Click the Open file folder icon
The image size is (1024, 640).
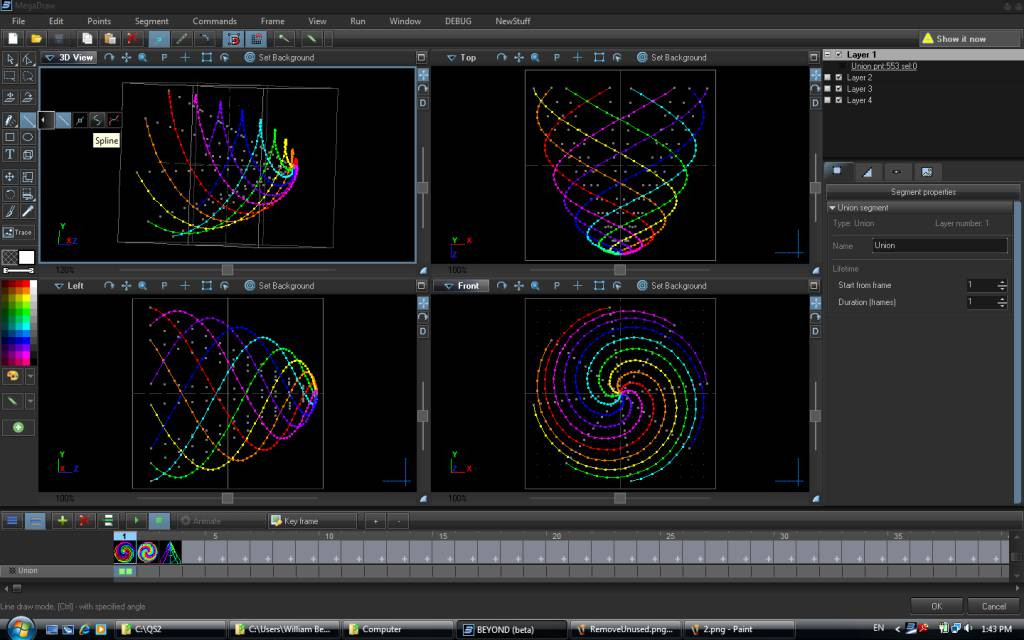[36, 39]
